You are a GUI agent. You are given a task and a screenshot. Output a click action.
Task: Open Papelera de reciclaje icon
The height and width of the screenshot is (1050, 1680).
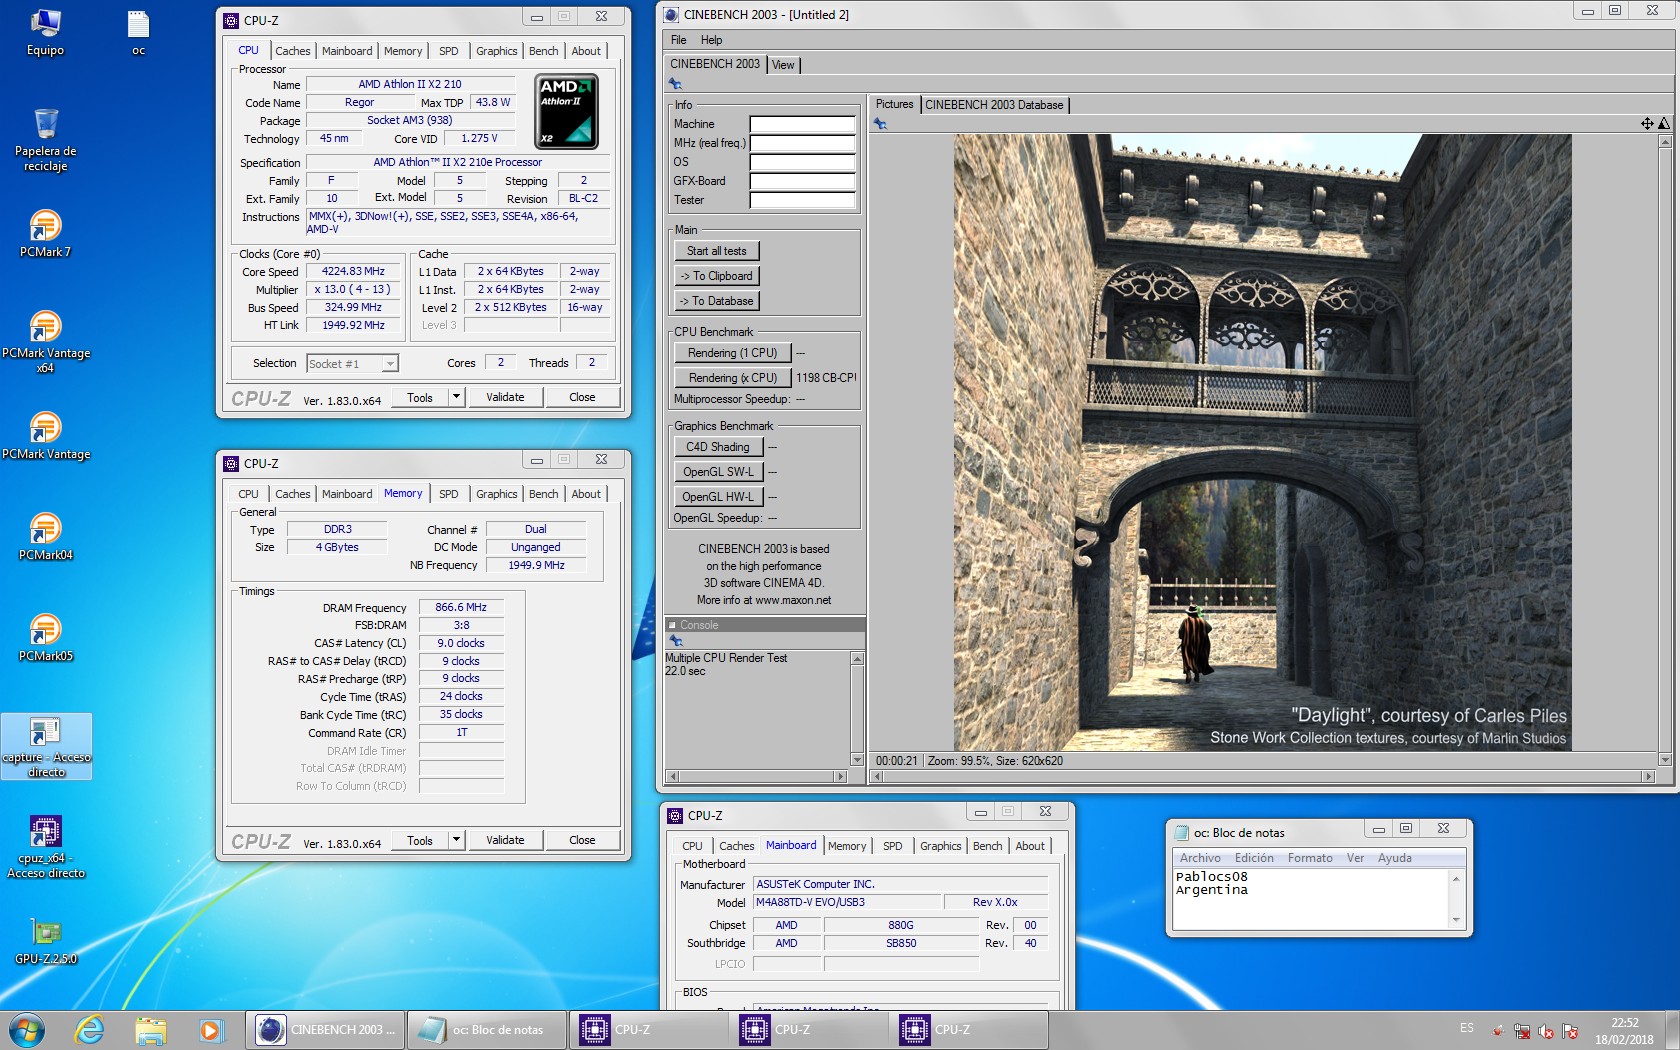click(x=45, y=140)
